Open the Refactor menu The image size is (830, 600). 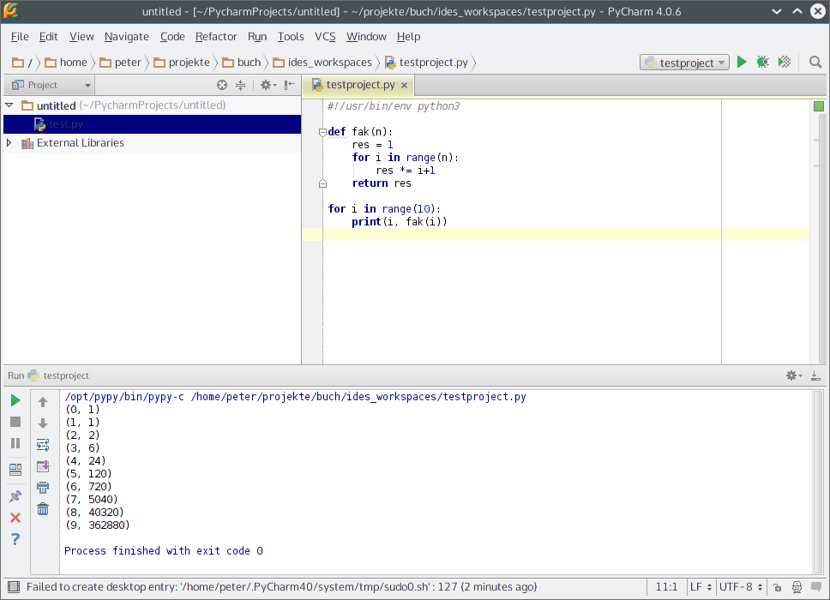pos(216,37)
